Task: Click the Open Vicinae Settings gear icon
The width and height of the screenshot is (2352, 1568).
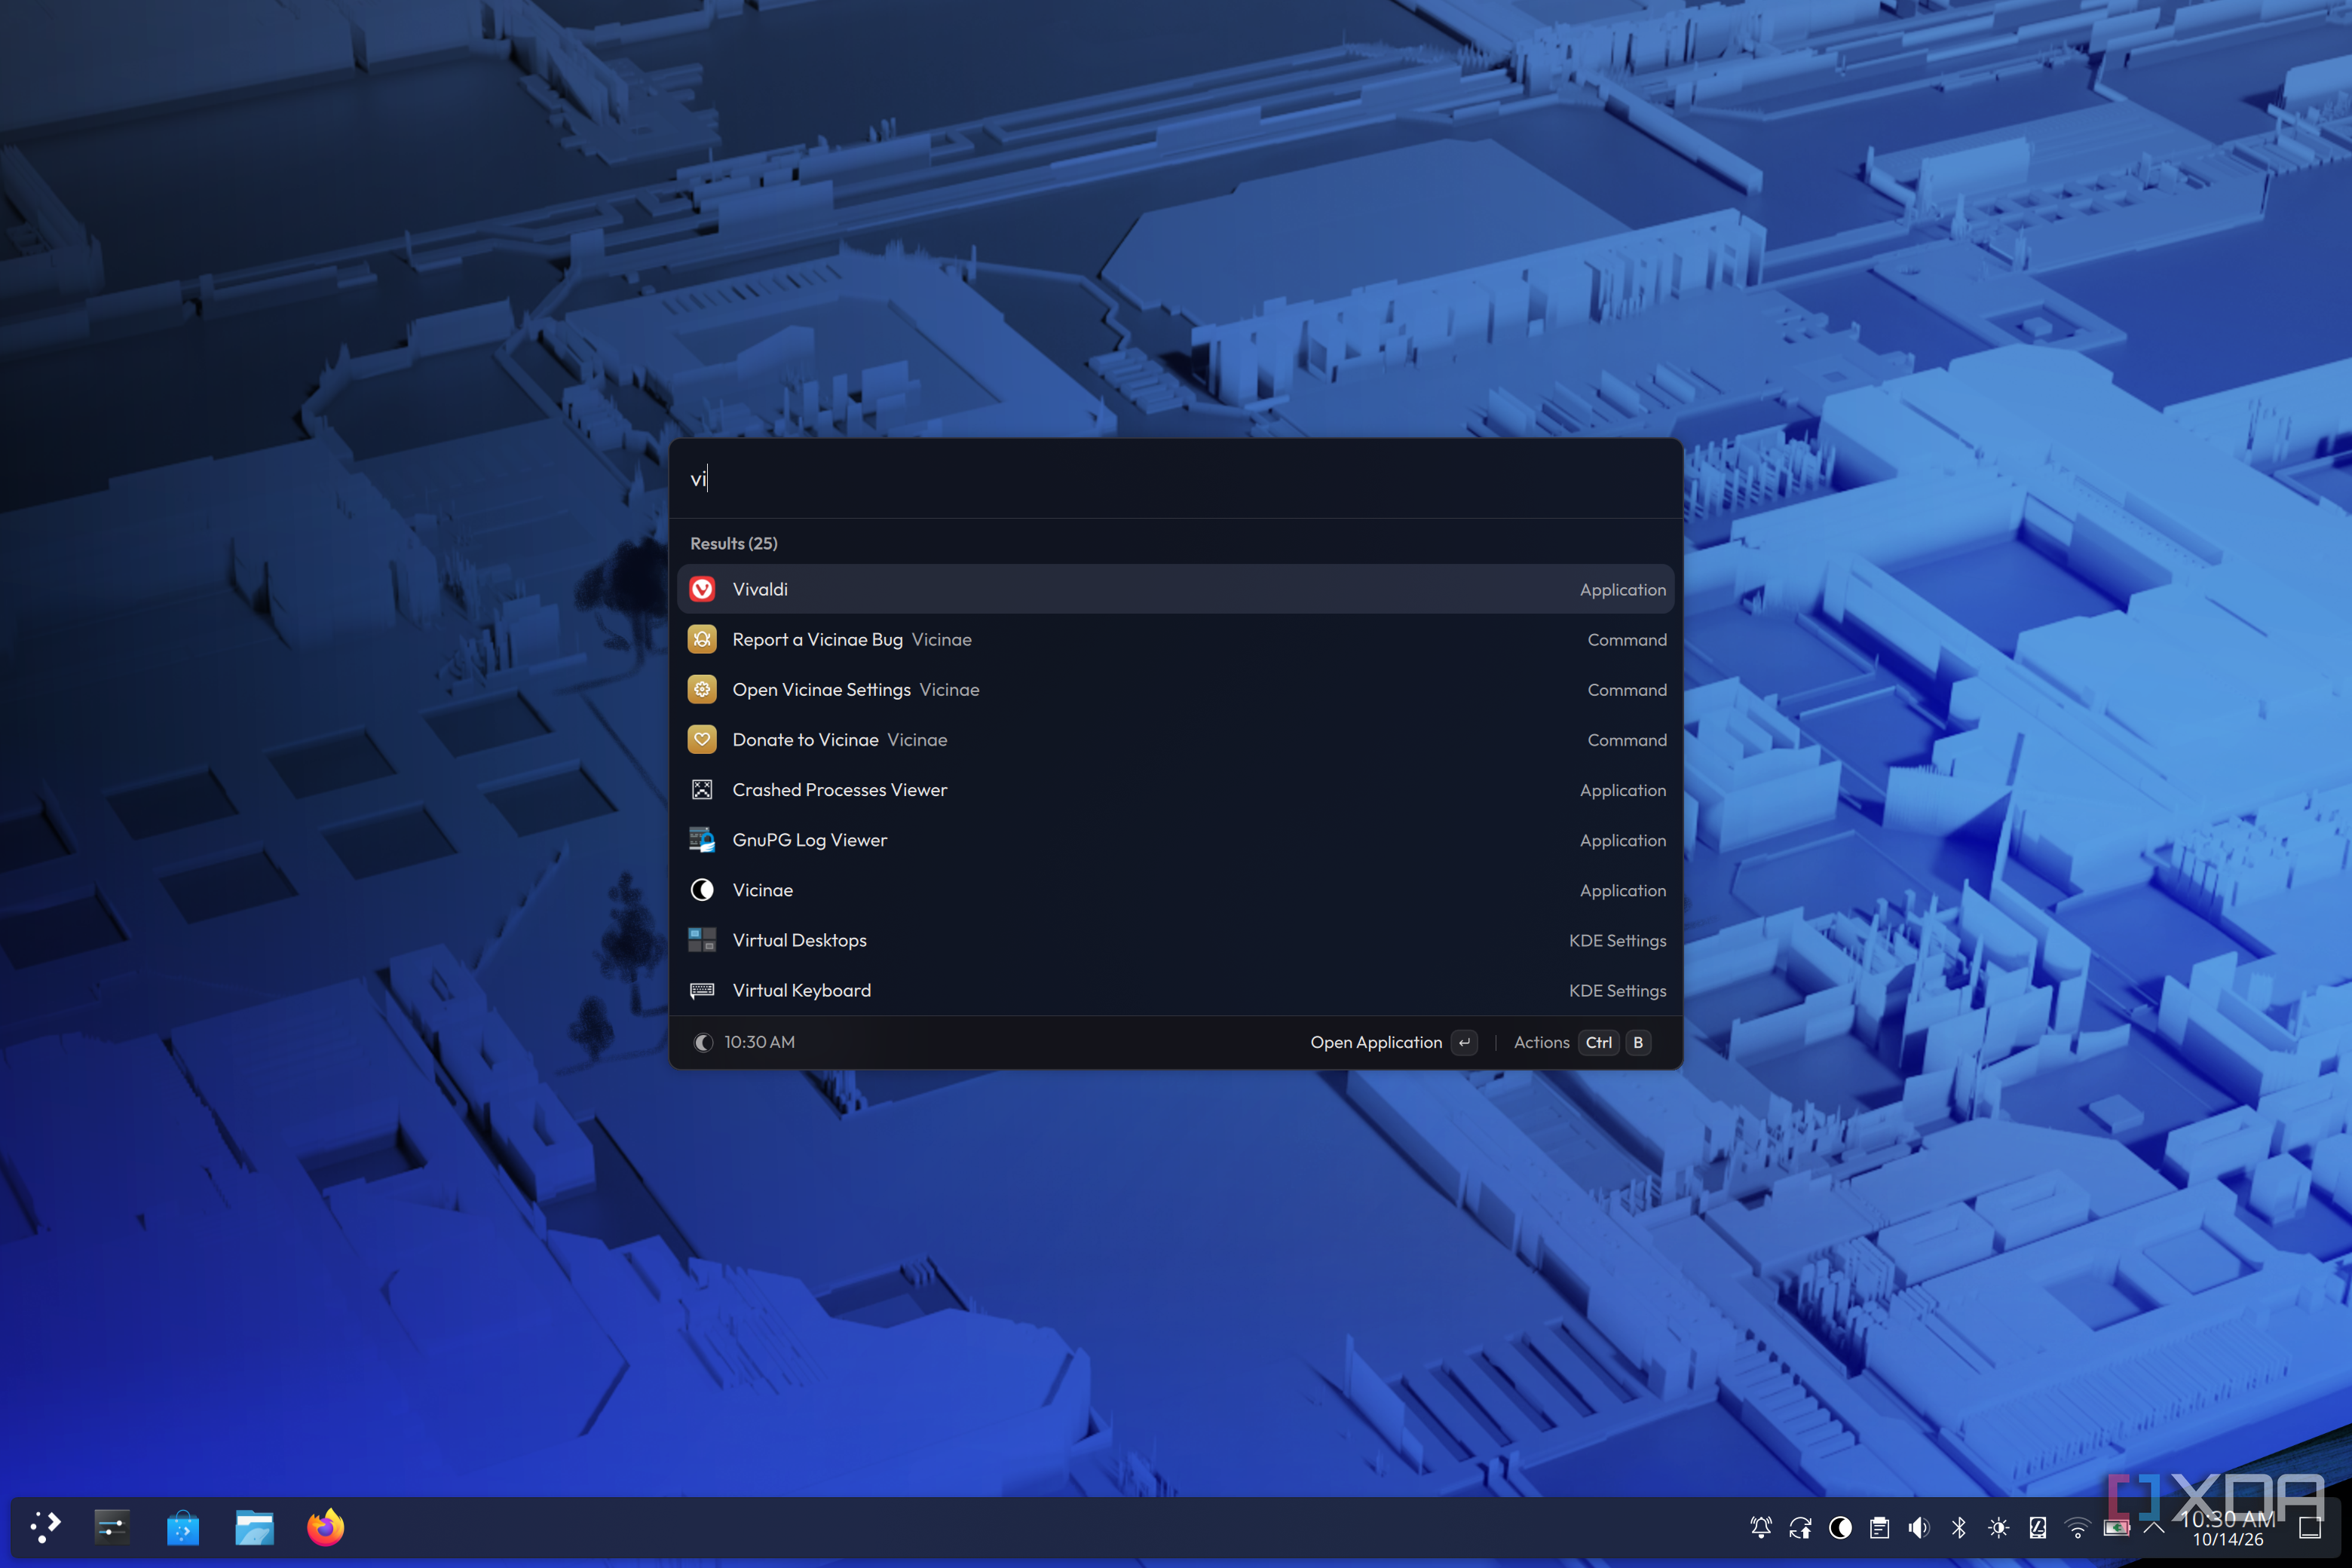Action: point(702,689)
